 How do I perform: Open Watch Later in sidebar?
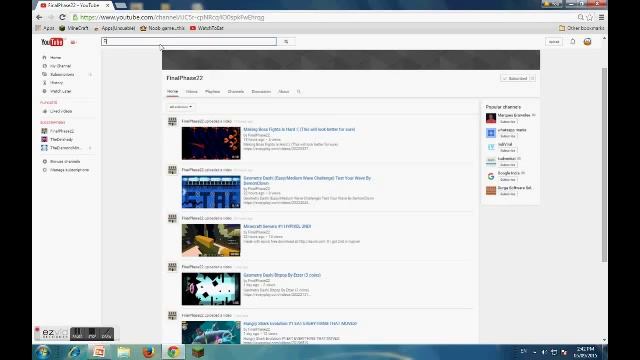tap(60, 91)
